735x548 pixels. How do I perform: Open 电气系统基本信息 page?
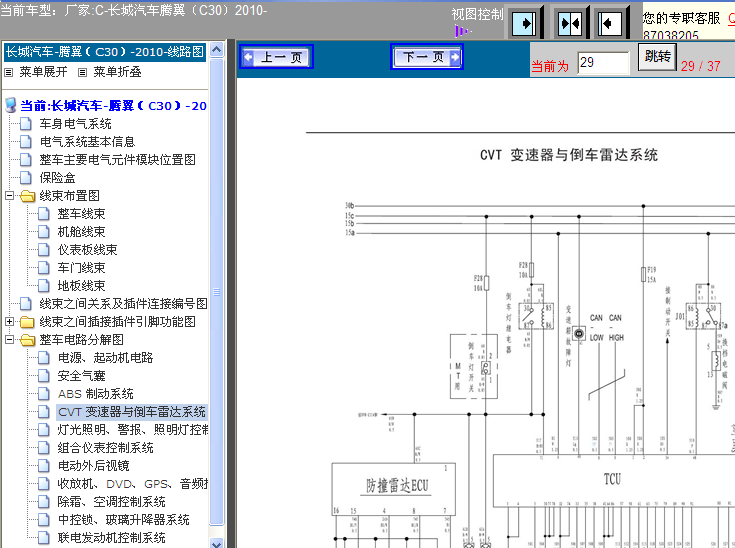tap(87, 142)
